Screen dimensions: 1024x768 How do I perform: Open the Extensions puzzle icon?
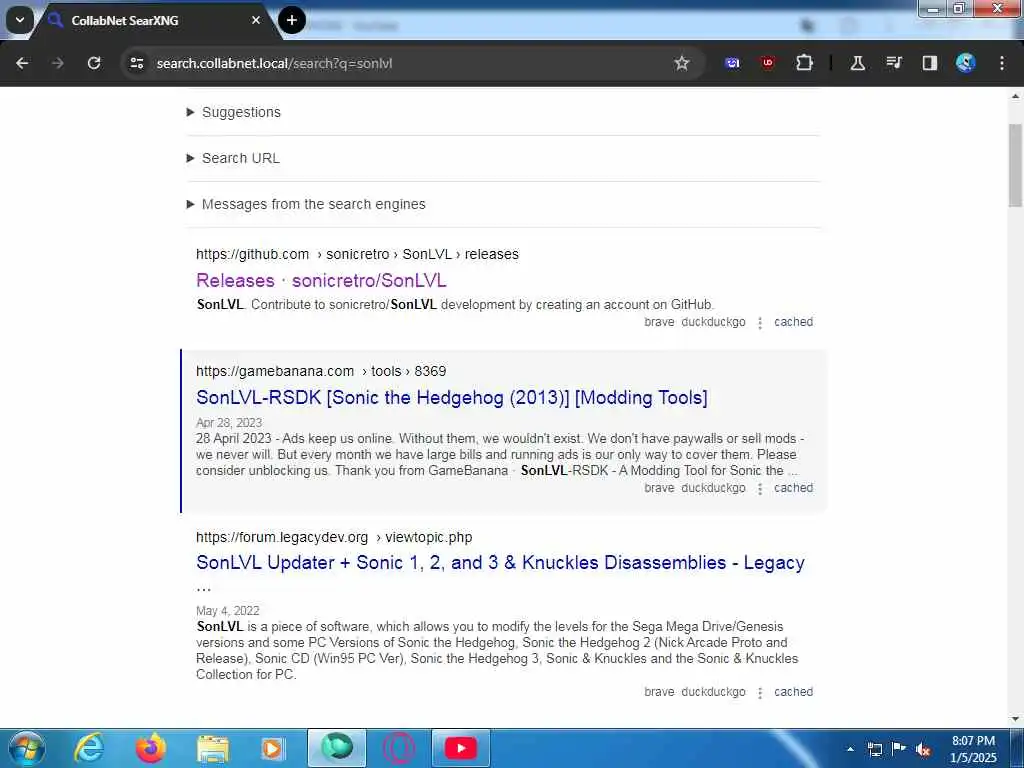[804, 63]
